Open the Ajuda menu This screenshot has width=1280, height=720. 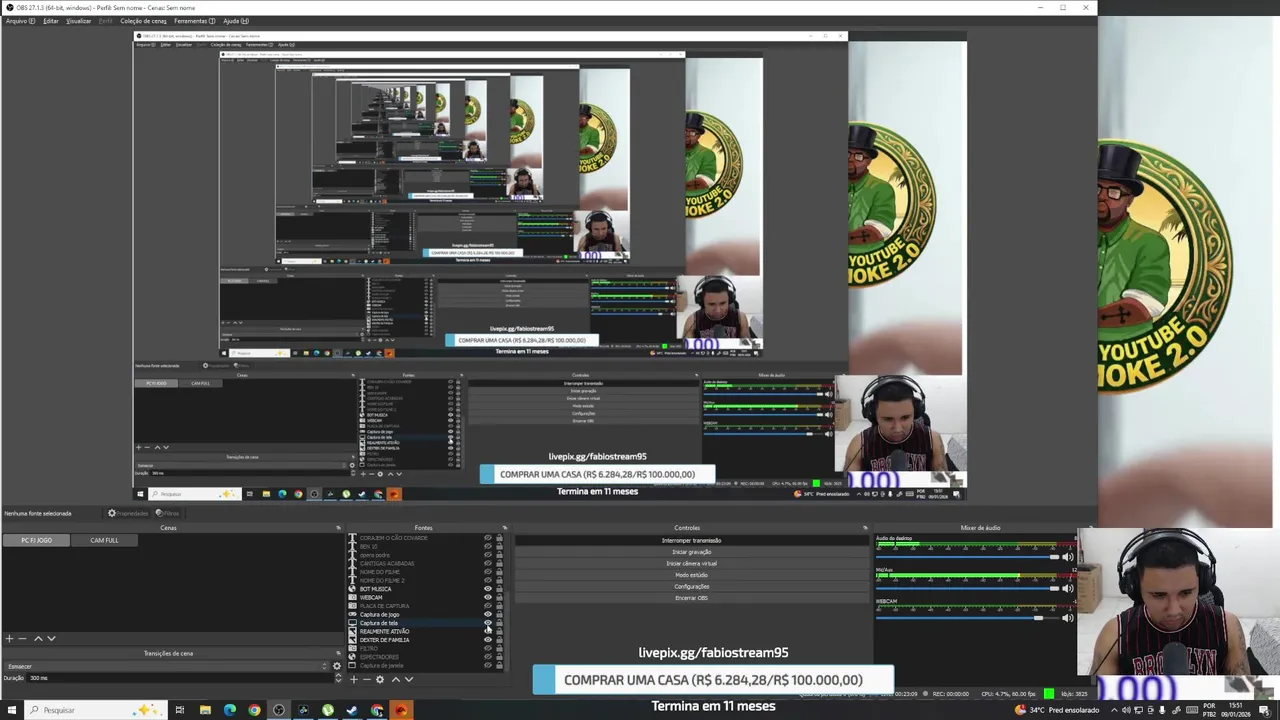coord(236,21)
